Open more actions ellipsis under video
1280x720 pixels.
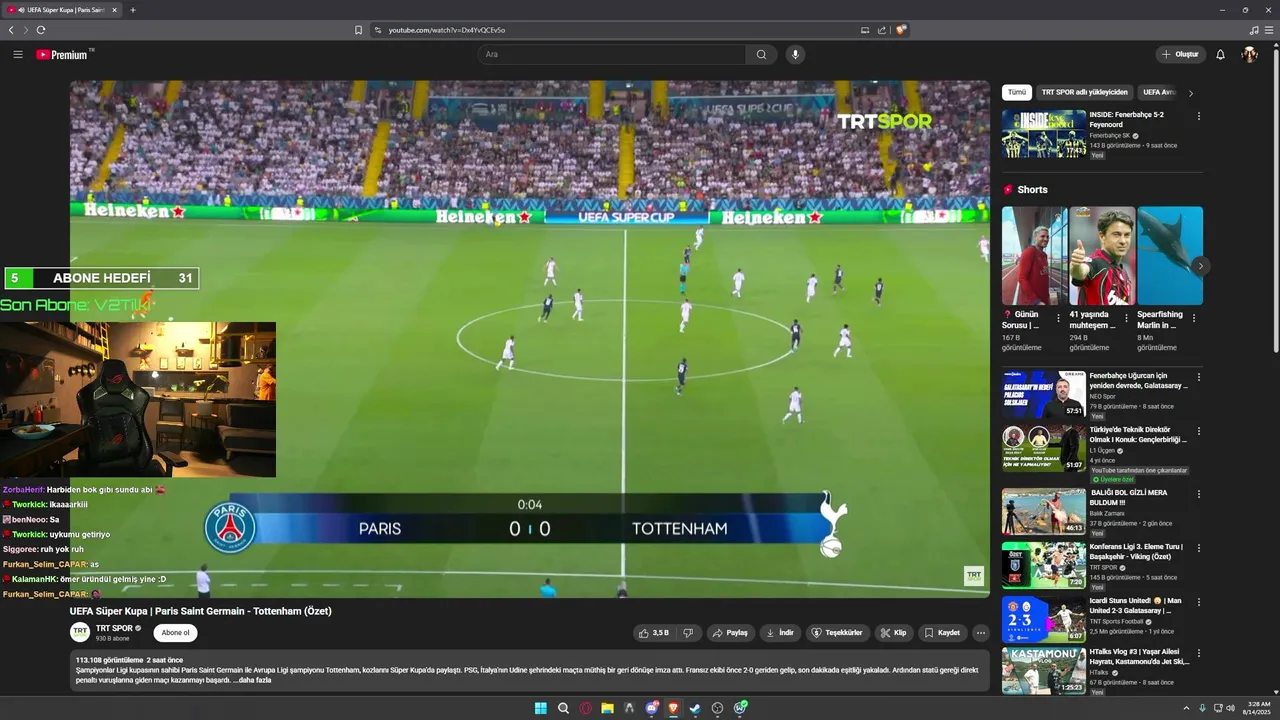(x=980, y=633)
